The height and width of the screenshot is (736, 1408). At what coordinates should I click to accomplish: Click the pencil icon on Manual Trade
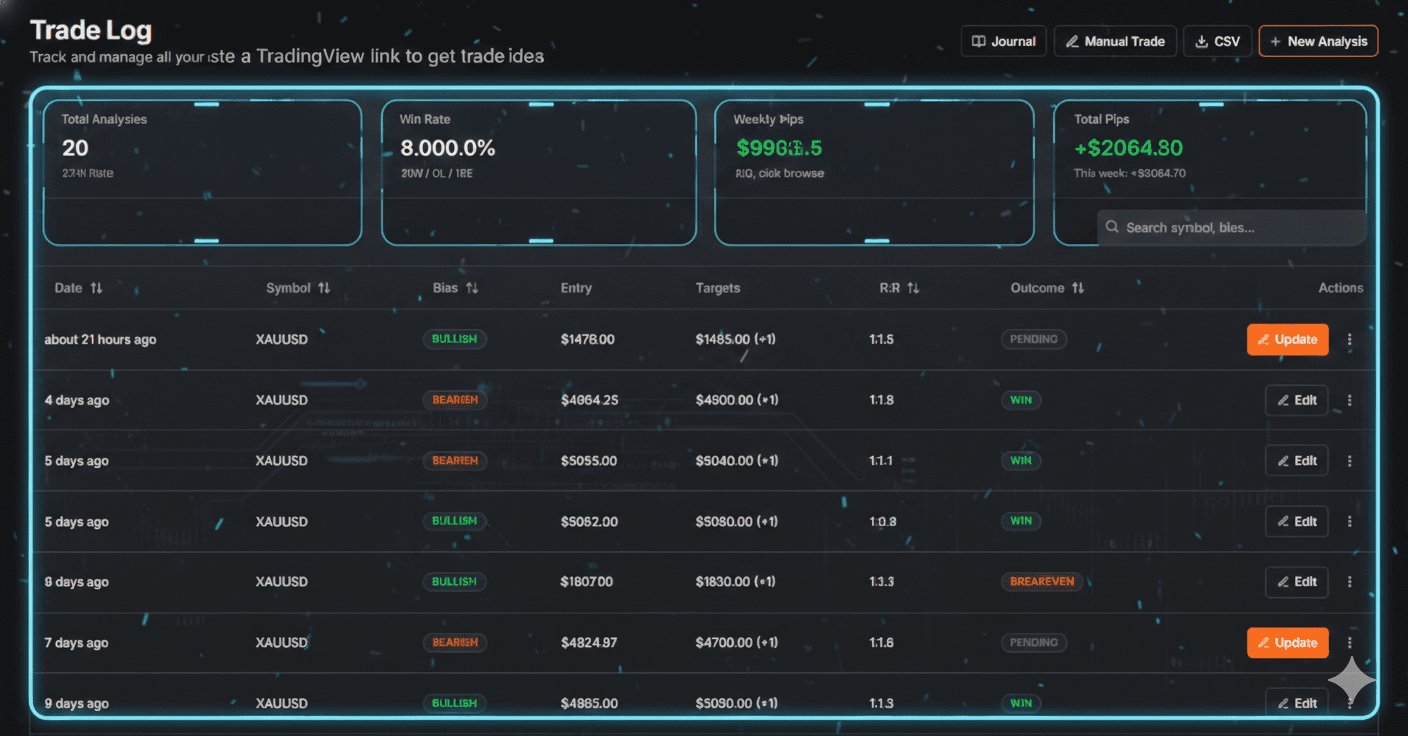pyautogui.click(x=1072, y=41)
